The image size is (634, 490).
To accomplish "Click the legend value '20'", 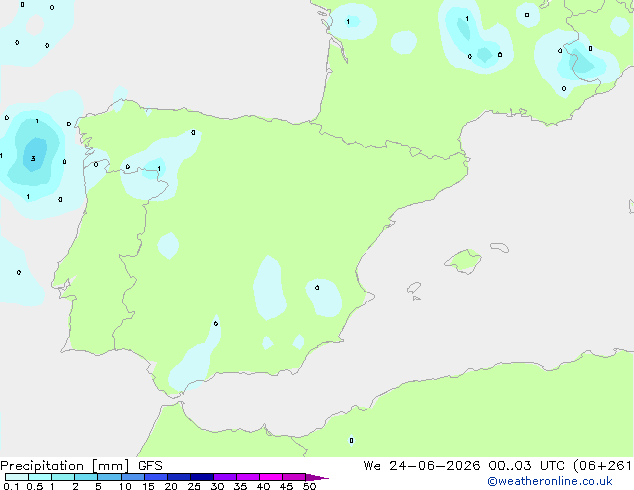I will 171,486.
